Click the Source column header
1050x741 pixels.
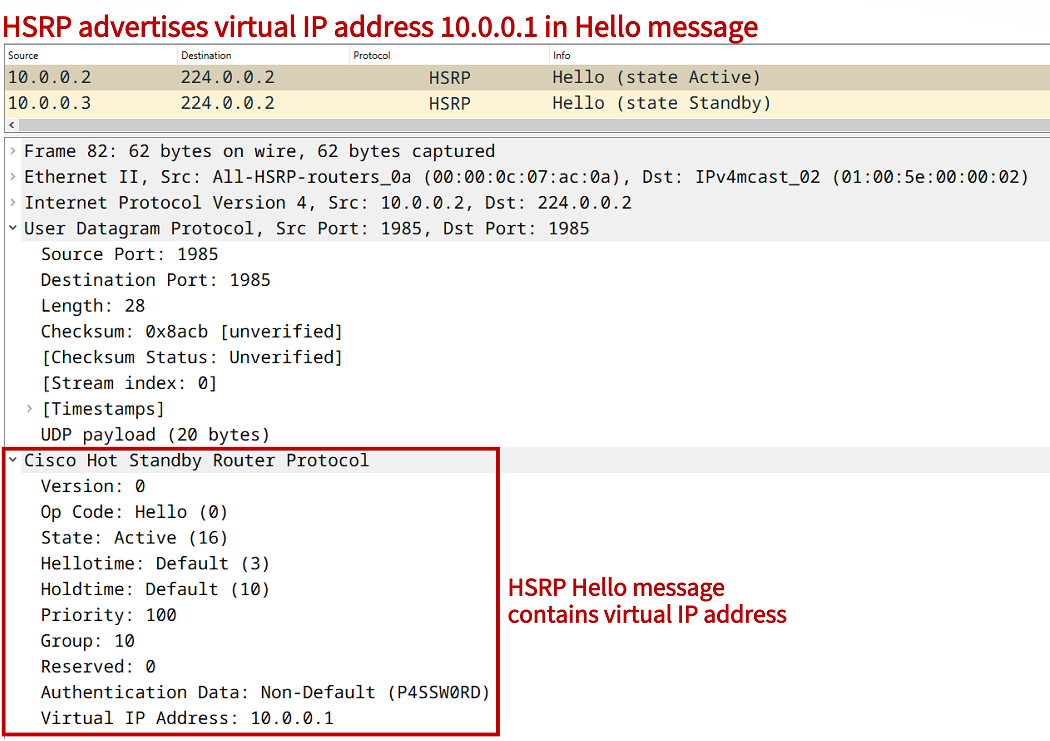coord(90,55)
